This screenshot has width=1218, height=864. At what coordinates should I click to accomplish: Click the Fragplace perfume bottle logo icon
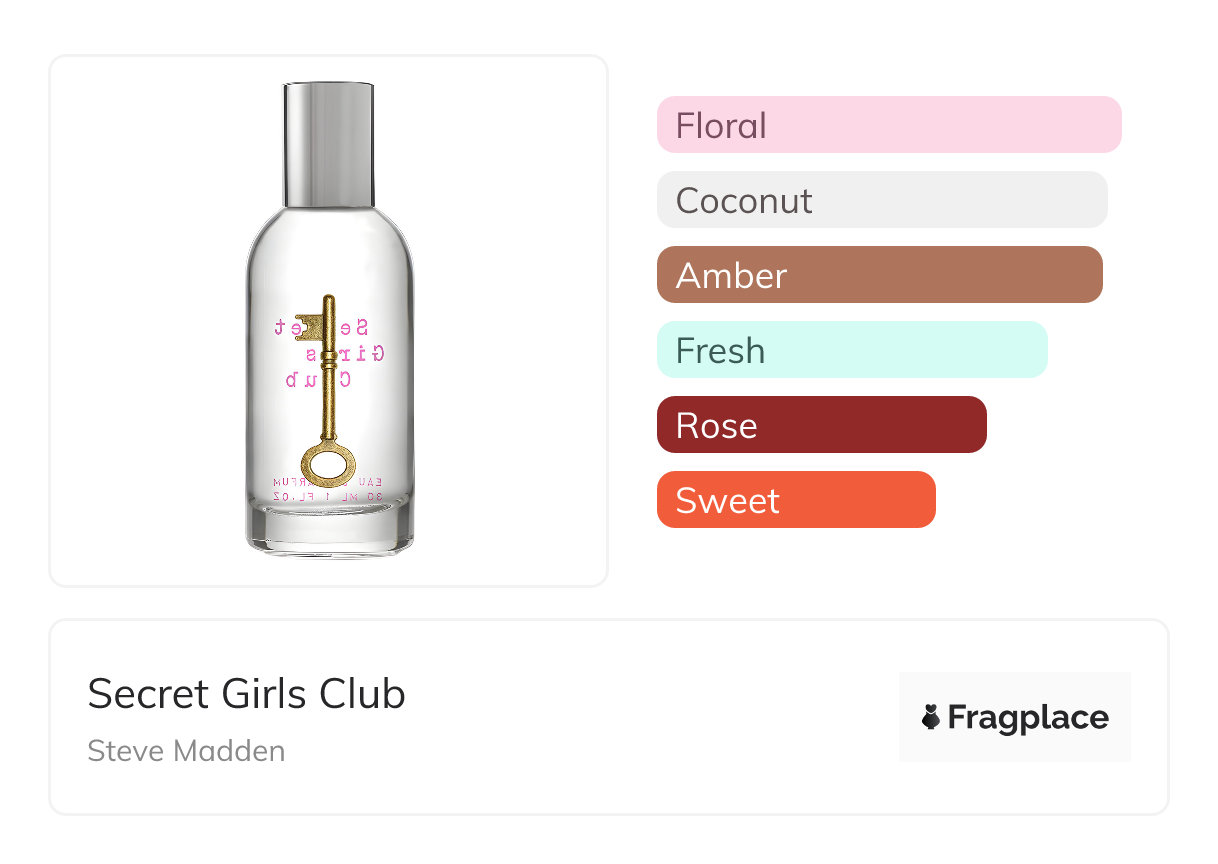click(931, 717)
